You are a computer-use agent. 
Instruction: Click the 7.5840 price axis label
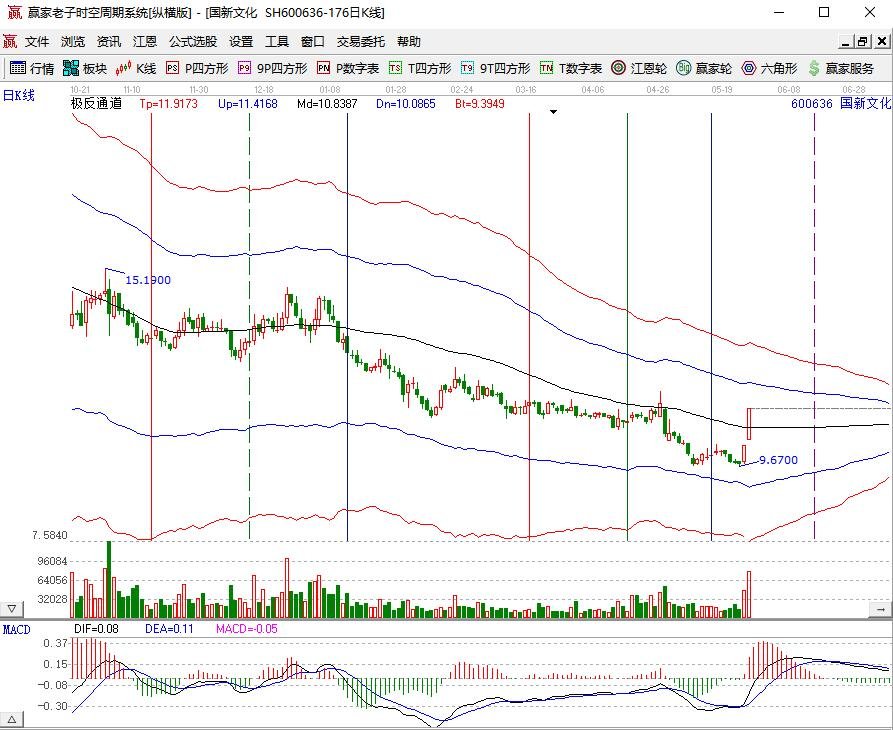(50, 535)
